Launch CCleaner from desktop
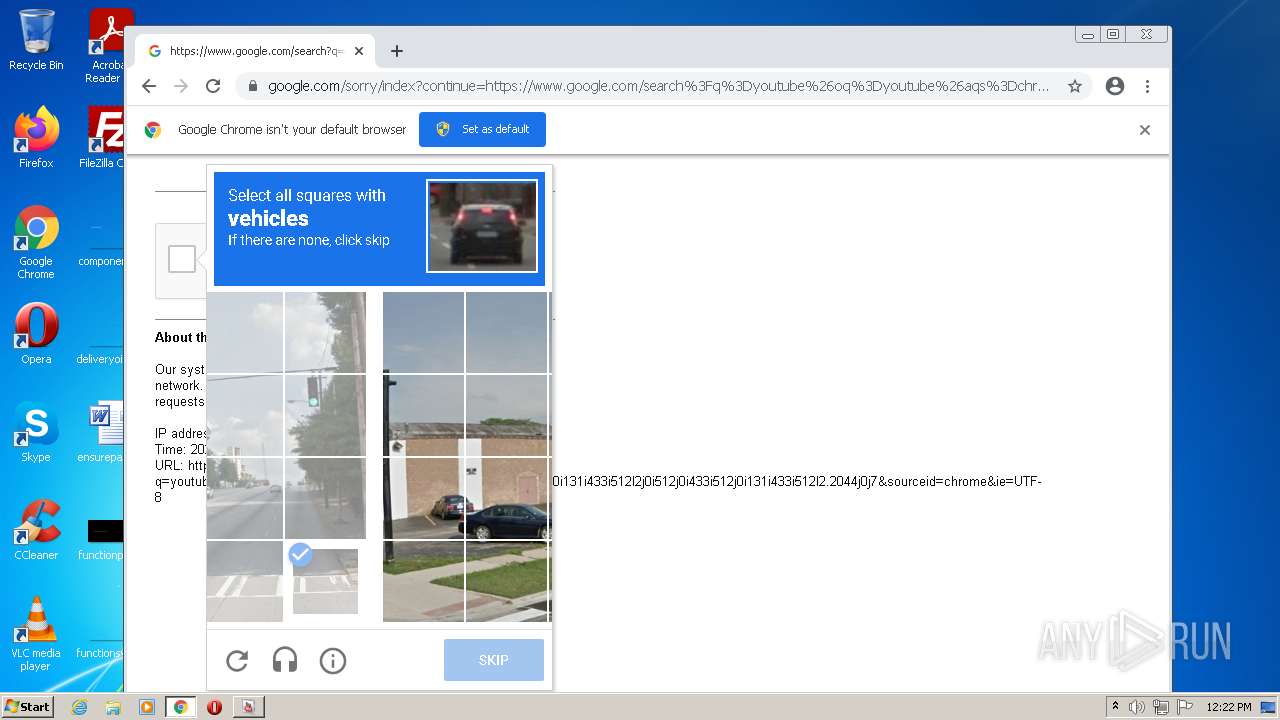Viewport: 1280px width, 720px height. (x=36, y=529)
